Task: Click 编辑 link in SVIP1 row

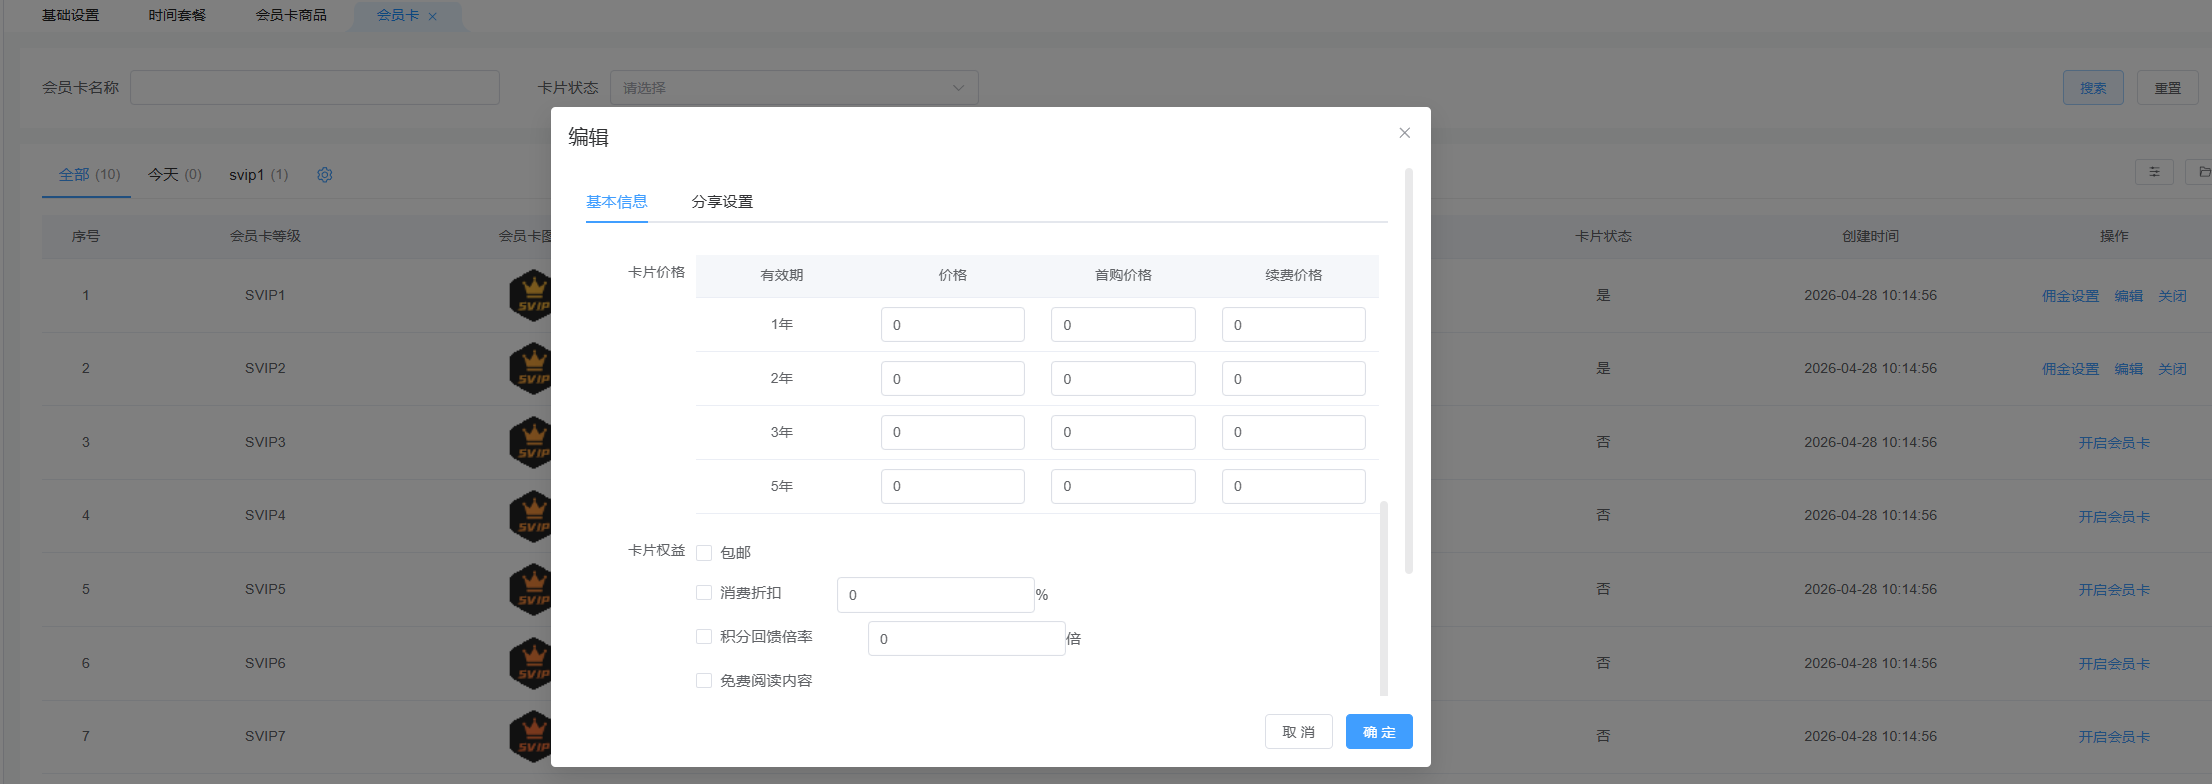Action: (2128, 296)
